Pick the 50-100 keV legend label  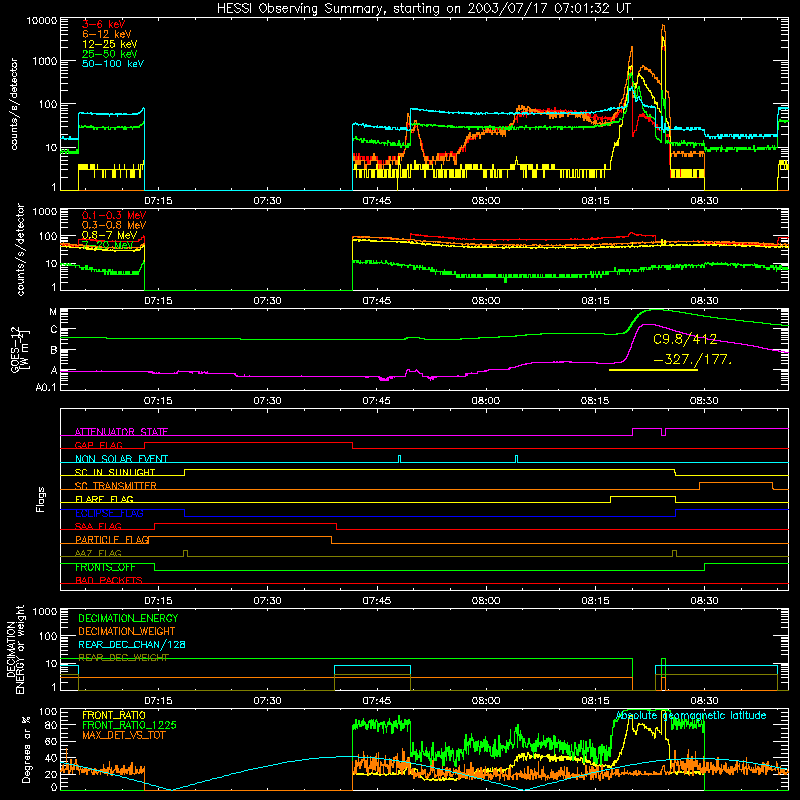[113, 64]
